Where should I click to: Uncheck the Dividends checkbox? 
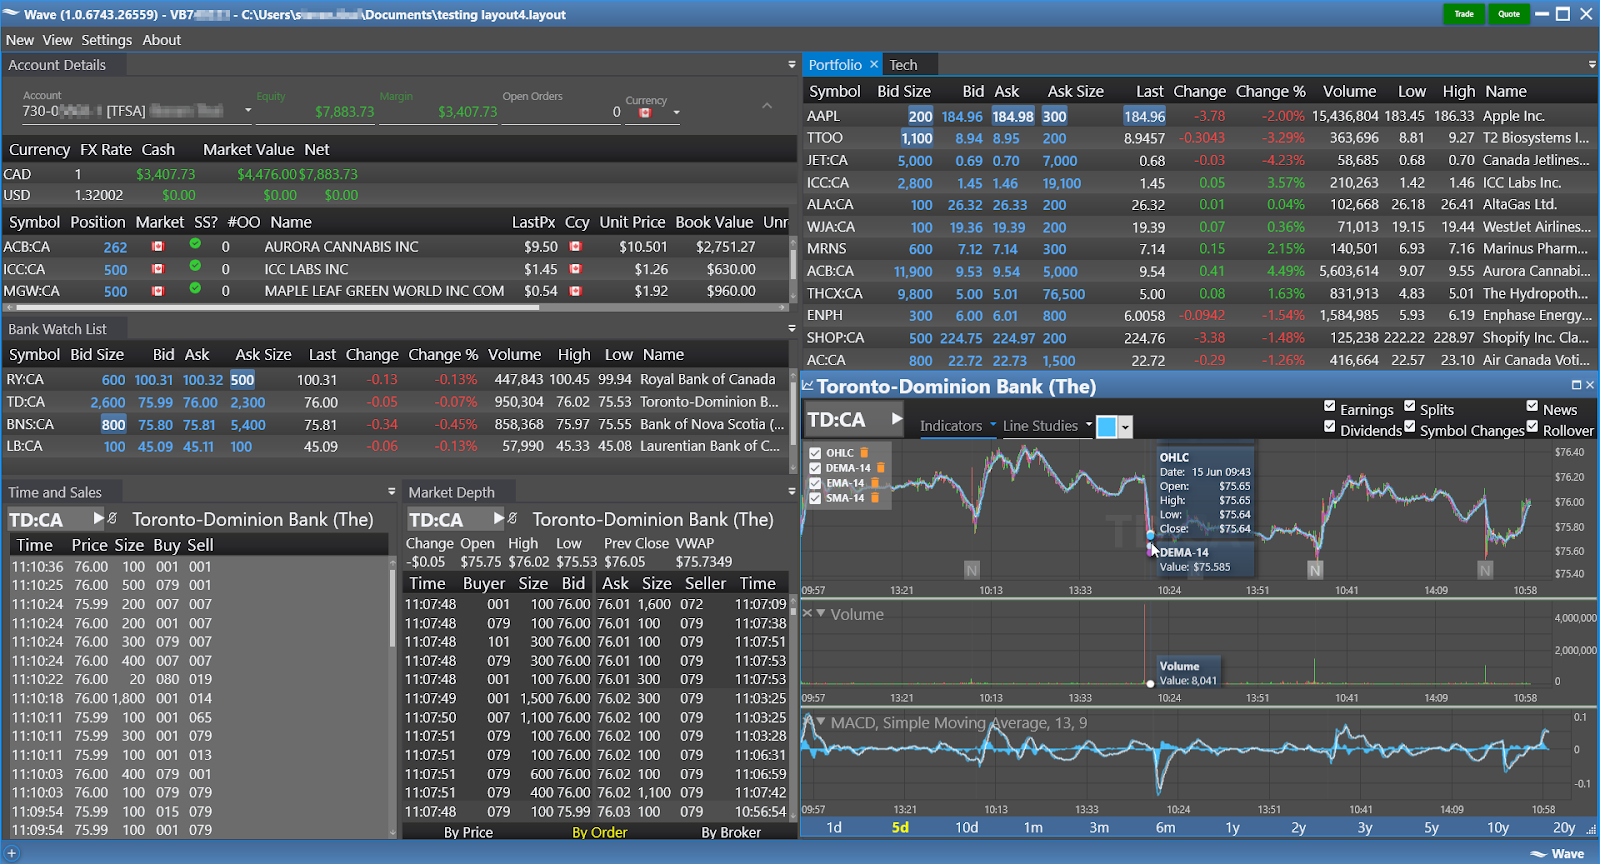(1330, 426)
